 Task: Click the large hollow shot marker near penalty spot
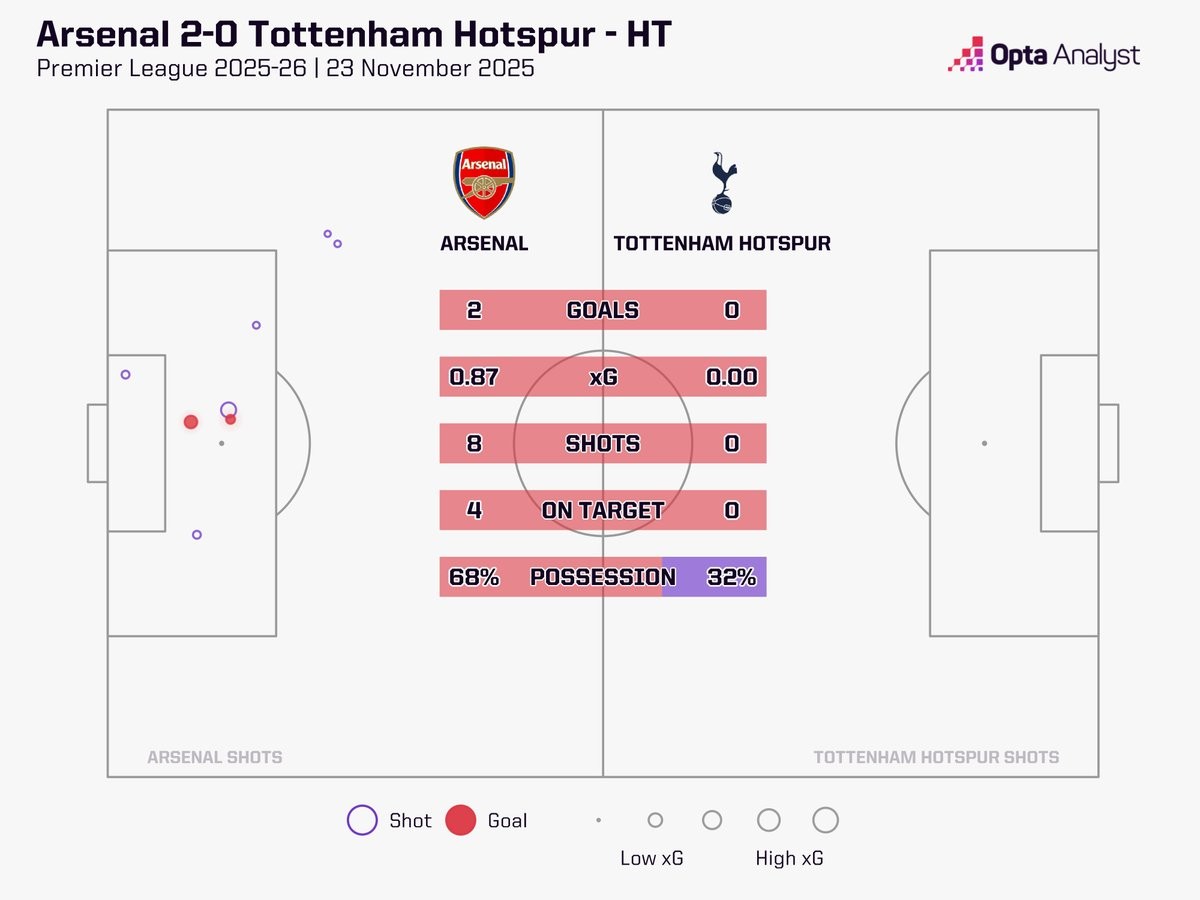click(x=228, y=409)
